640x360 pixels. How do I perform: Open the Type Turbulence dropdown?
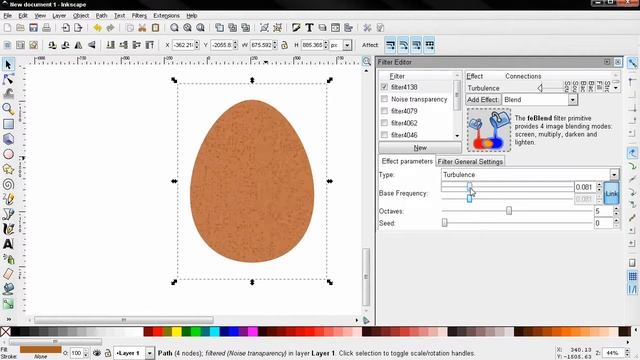coord(614,175)
